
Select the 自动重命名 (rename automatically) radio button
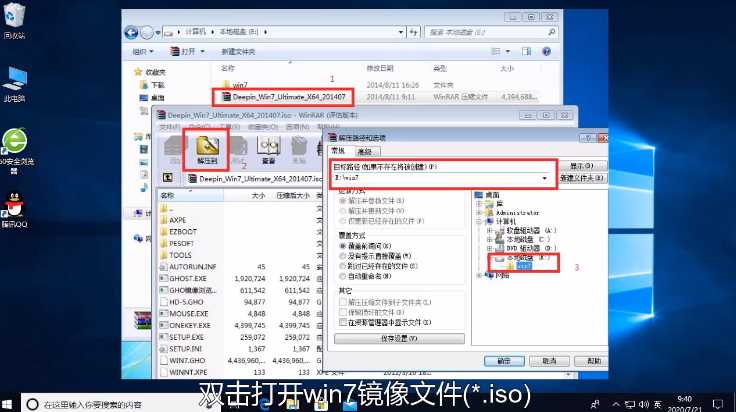pyautogui.click(x=343, y=276)
